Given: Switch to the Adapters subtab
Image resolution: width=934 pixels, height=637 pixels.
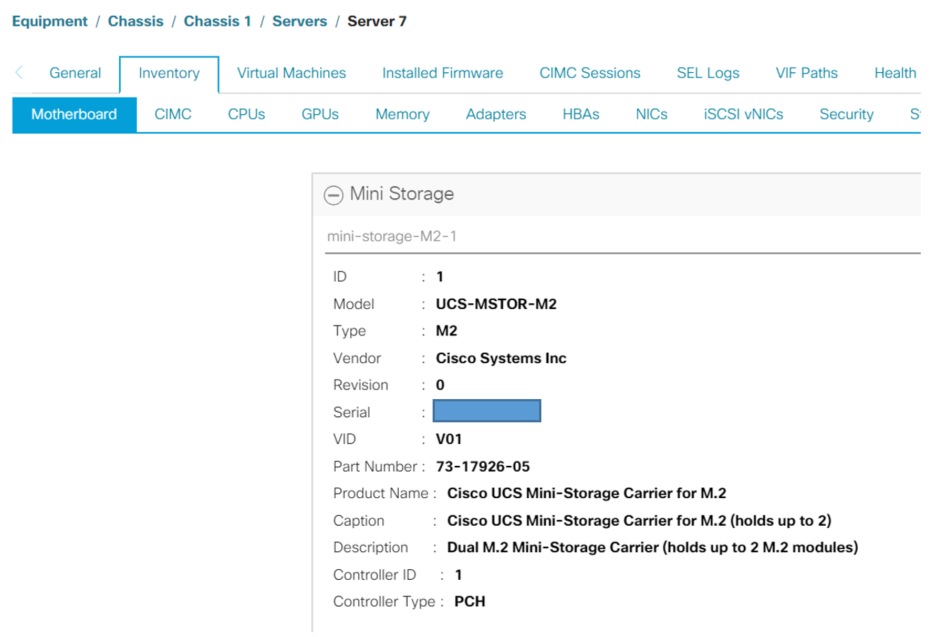Looking at the screenshot, I should 495,114.
